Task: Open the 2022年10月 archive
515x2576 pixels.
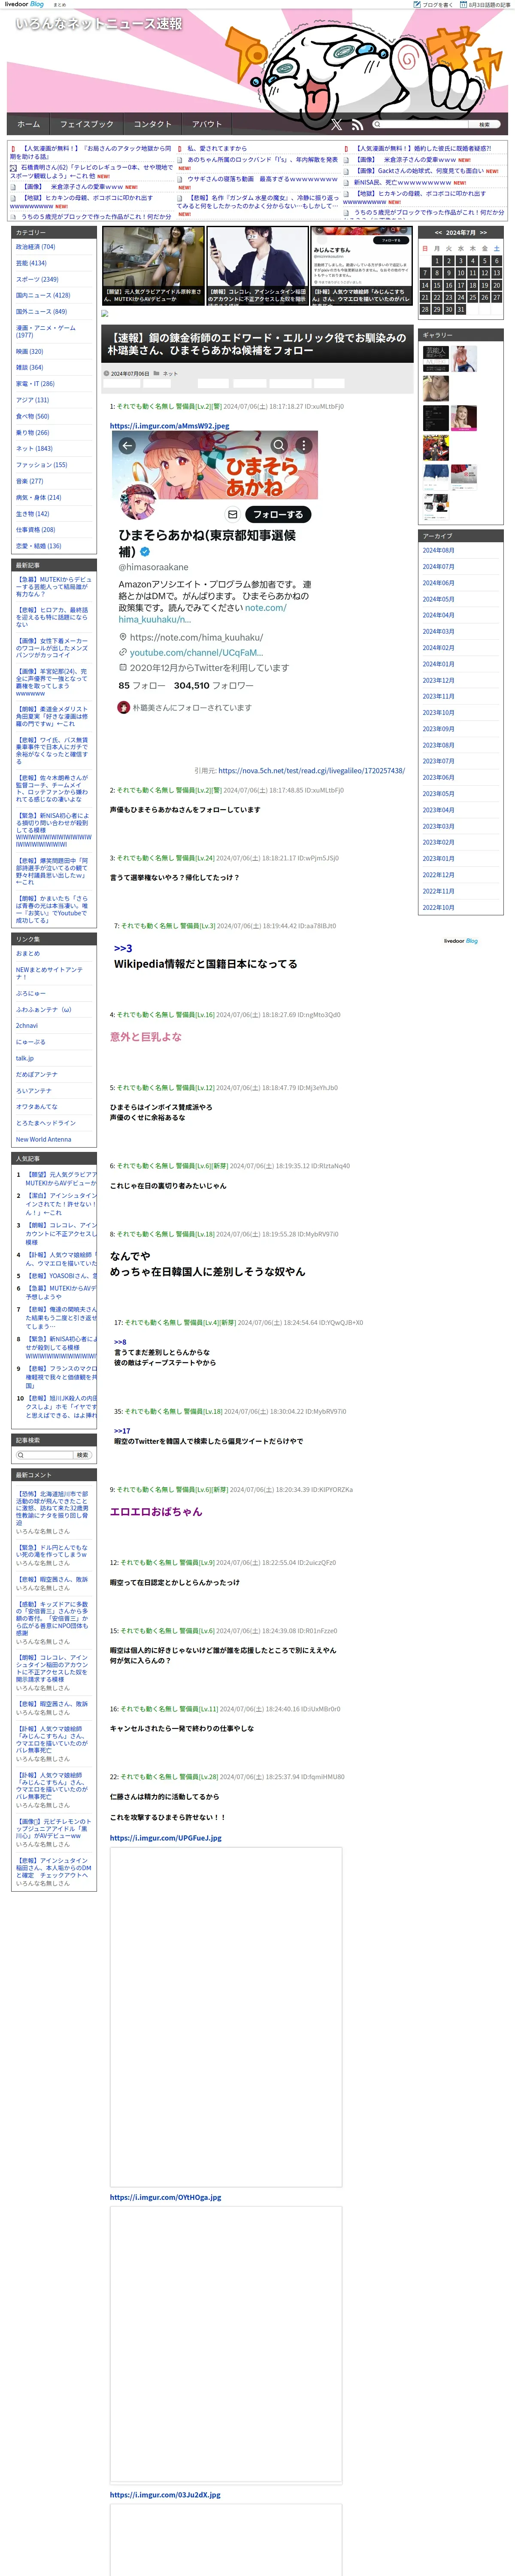Action: click(x=438, y=907)
